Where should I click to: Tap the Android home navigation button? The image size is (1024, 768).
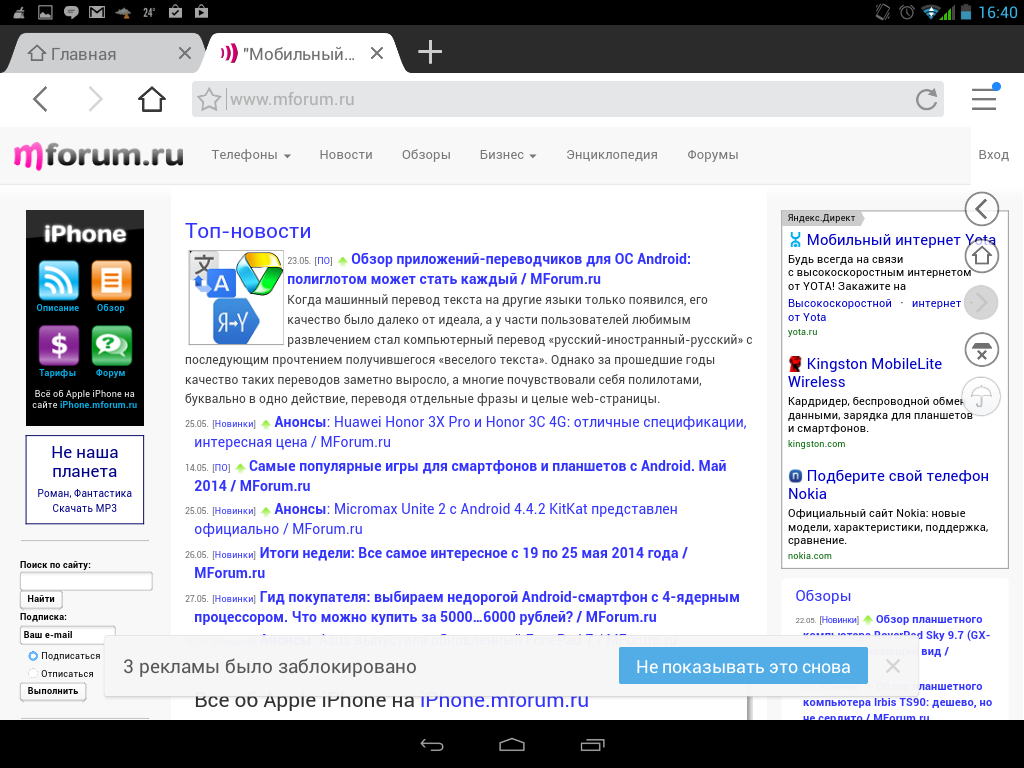(x=512, y=744)
